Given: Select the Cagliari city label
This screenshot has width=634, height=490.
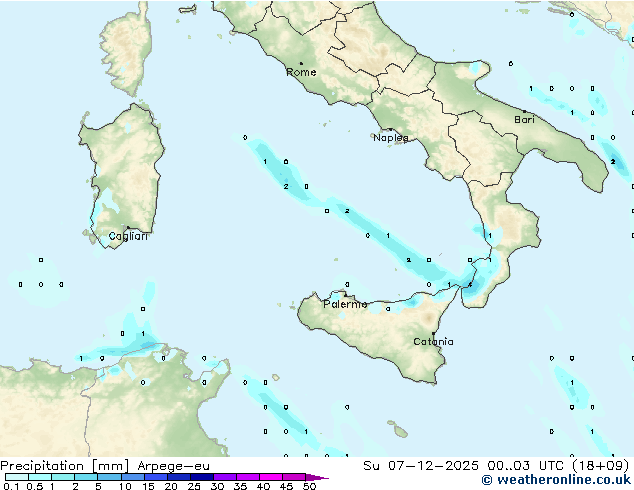Looking at the screenshot, I should 128,236.
